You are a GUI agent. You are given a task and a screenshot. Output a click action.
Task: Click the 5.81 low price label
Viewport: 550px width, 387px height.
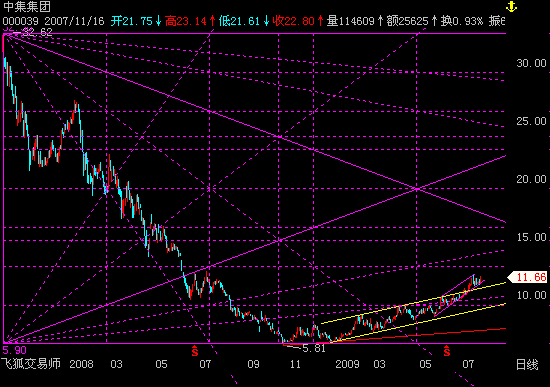tap(314, 348)
